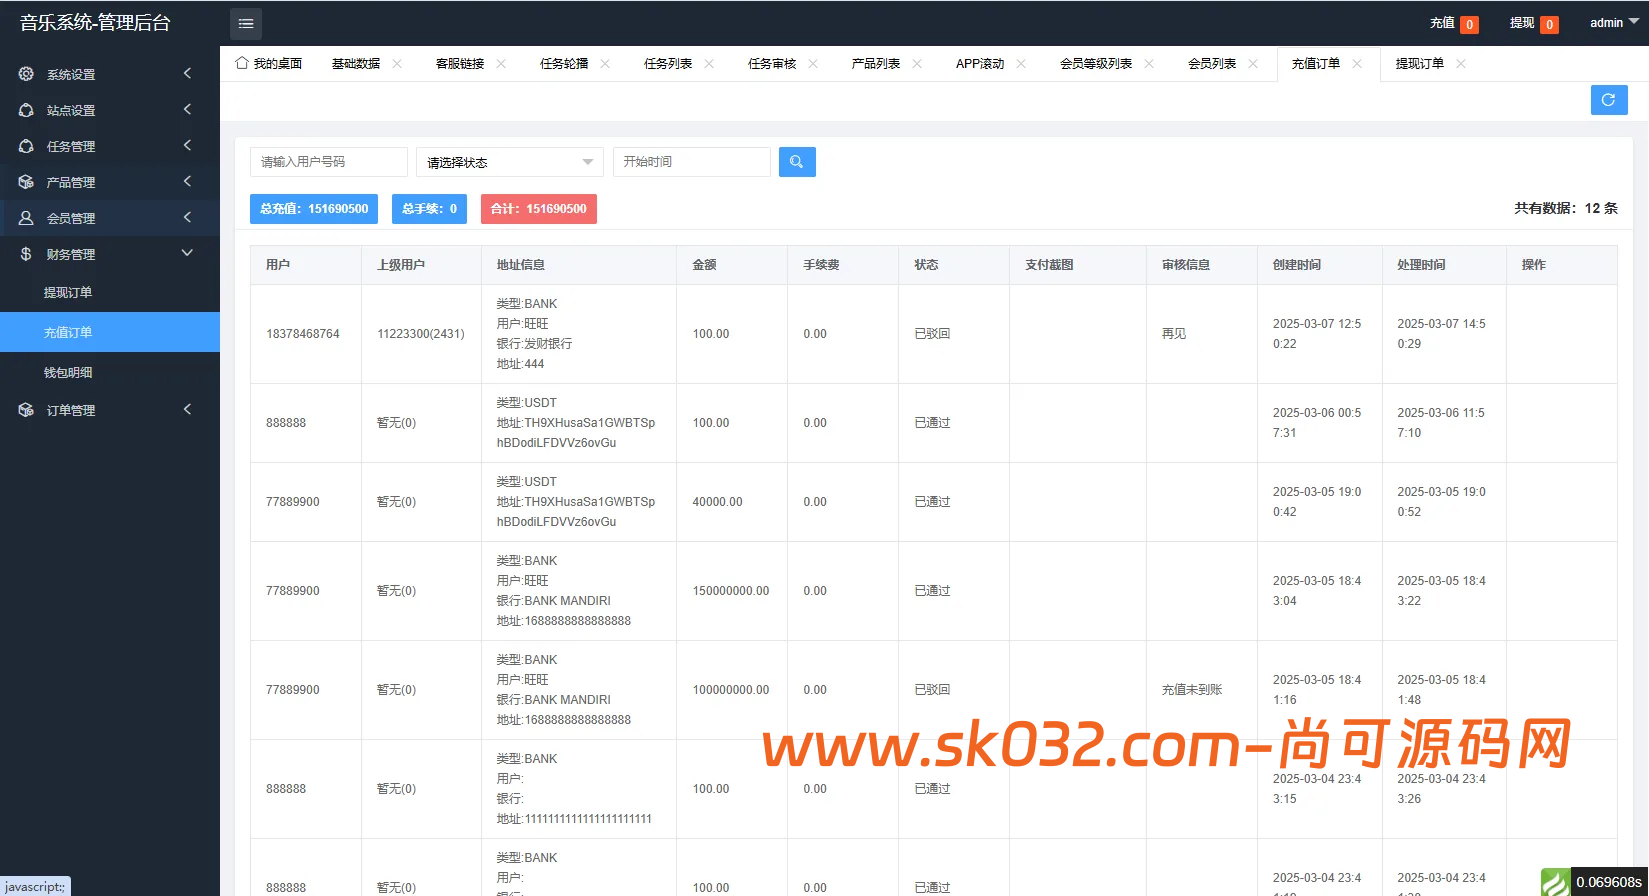Viewport: 1649px width, 896px height.
Task: Expand 任务管理 menu chevron
Action: (187, 145)
